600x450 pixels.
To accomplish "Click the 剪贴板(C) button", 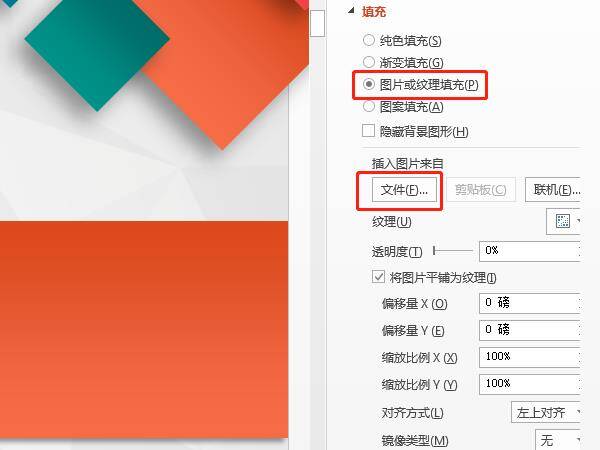I will pyautogui.click(x=481, y=189).
